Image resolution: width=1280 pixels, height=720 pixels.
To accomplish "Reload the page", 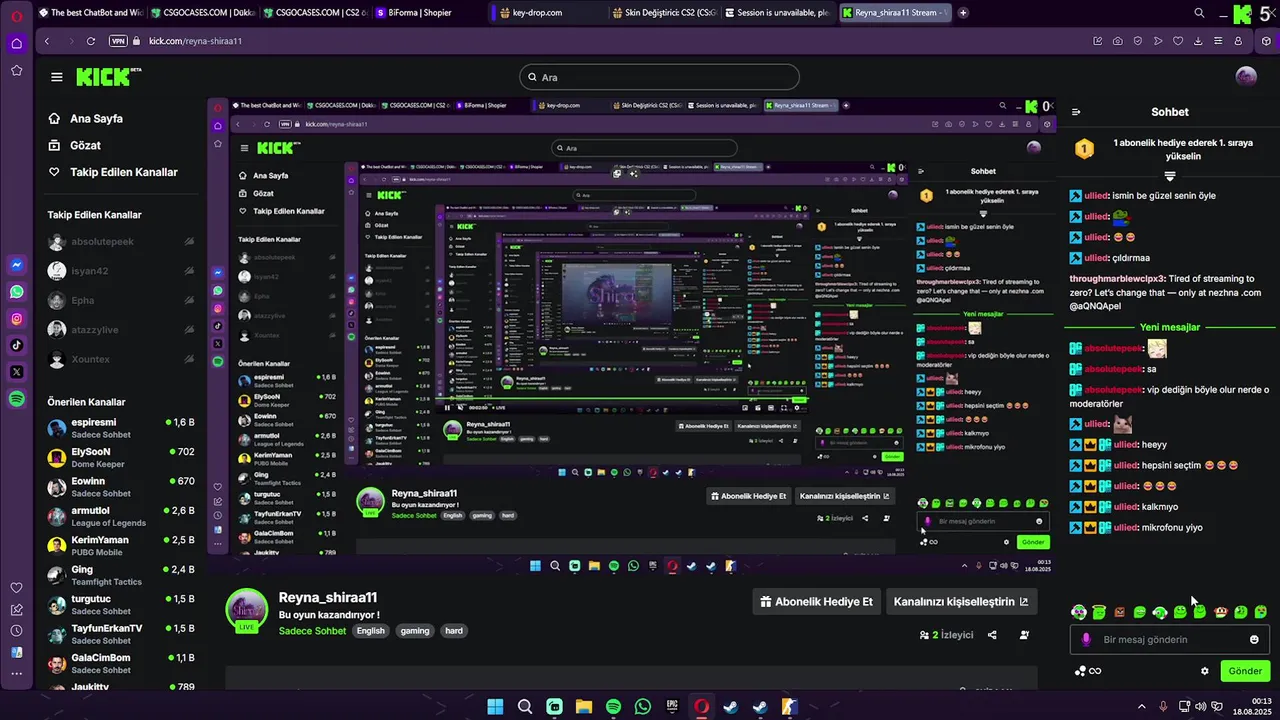I will click(91, 41).
